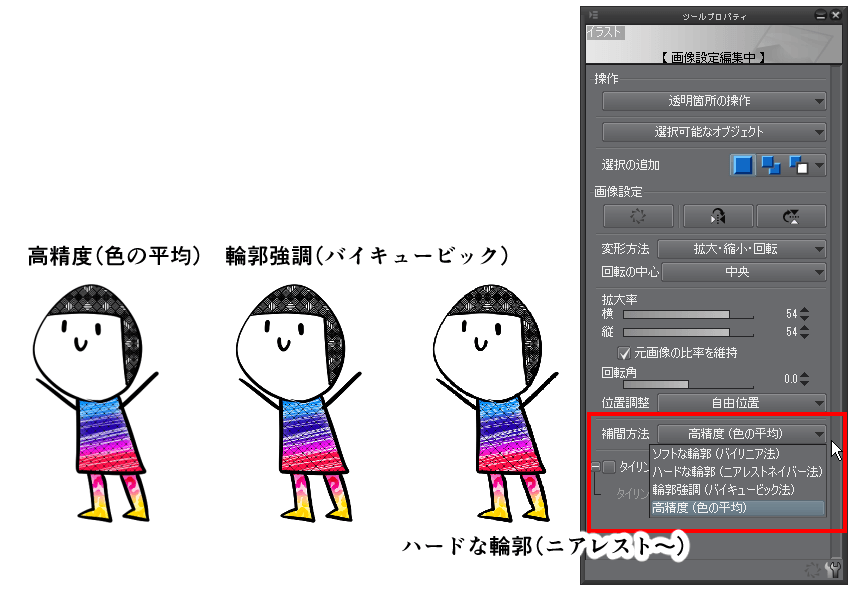Click the middle figure under 輪郭強調(バイキュービック)

click(298, 403)
